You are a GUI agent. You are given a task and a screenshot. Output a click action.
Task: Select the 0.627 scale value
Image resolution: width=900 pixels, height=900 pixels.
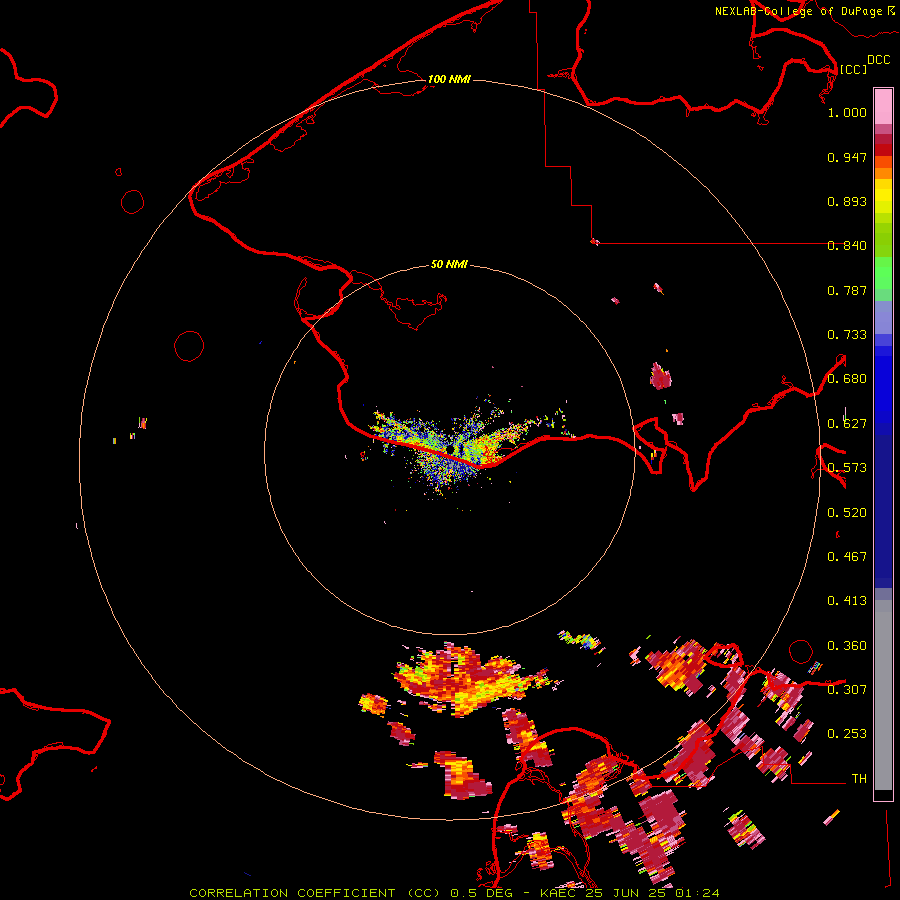[x=847, y=424]
